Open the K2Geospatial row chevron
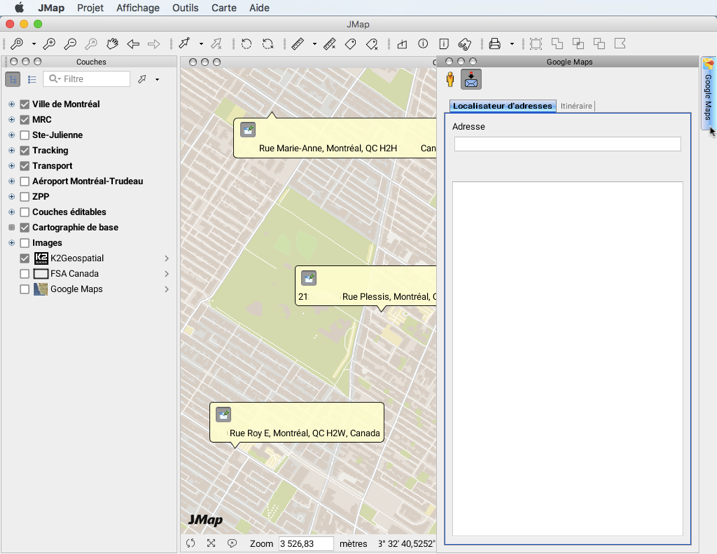 click(167, 258)
